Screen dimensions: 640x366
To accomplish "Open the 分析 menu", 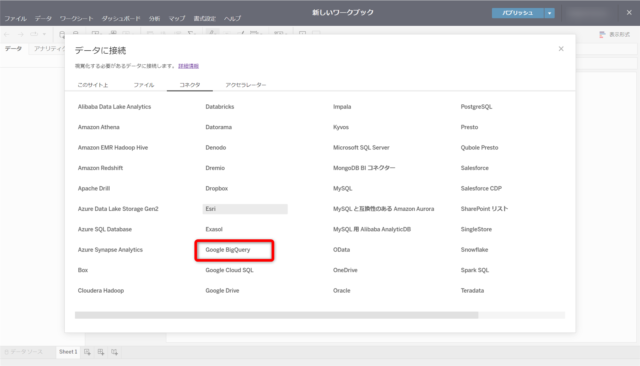I will click(154, 19).
